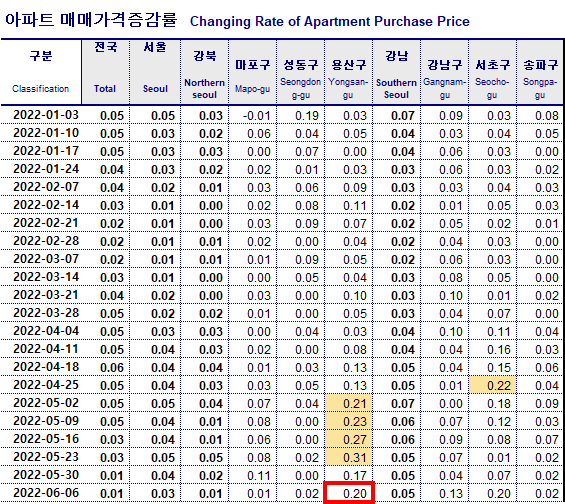Click the date cell 2022-03-21

pyautogui.click(x=46, y=295)
